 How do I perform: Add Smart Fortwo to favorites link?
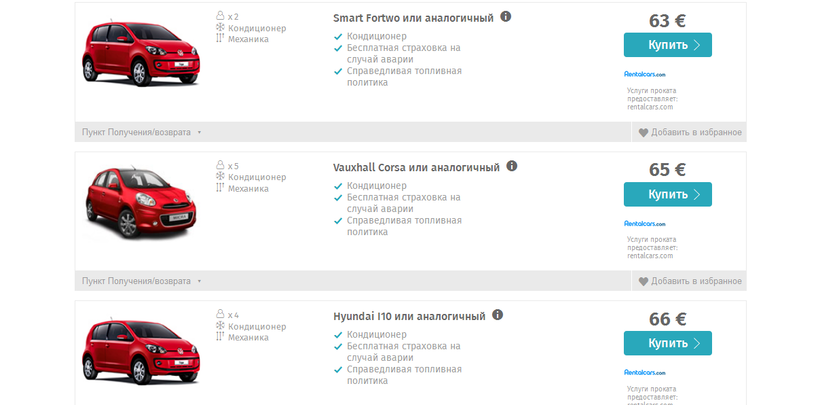(x=696, y=132)
